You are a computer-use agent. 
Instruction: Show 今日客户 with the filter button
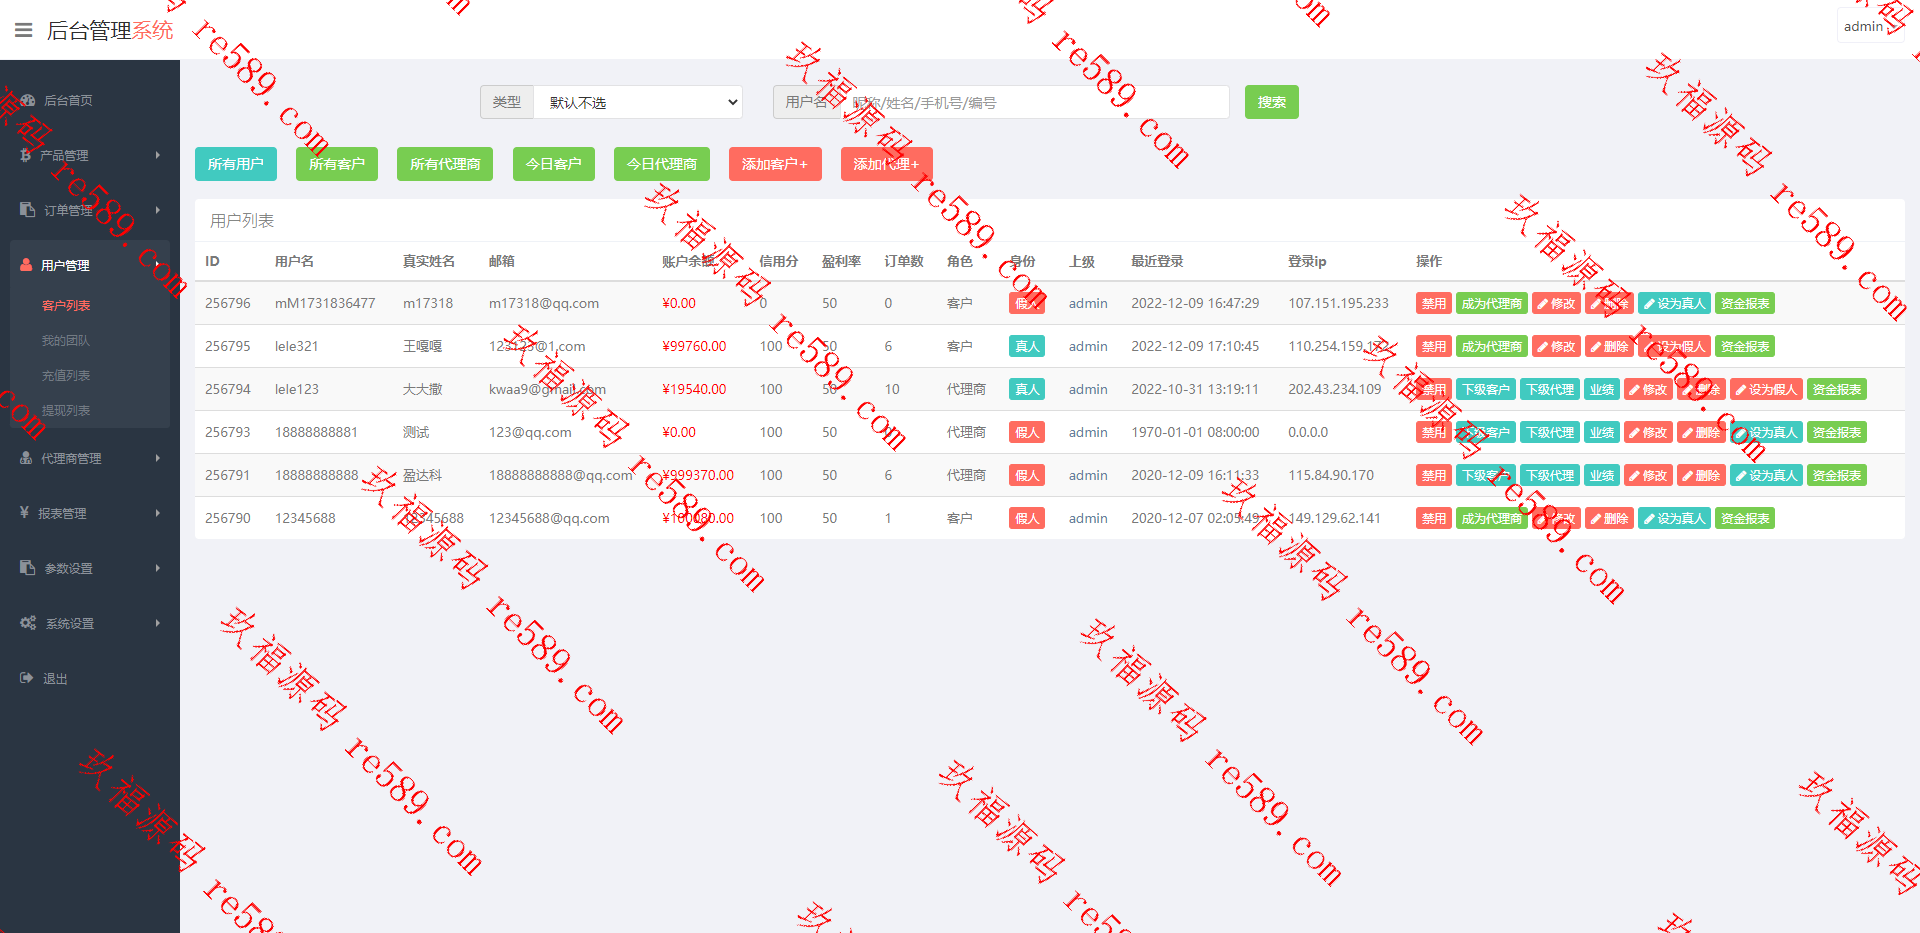click(x=554, y=164)
